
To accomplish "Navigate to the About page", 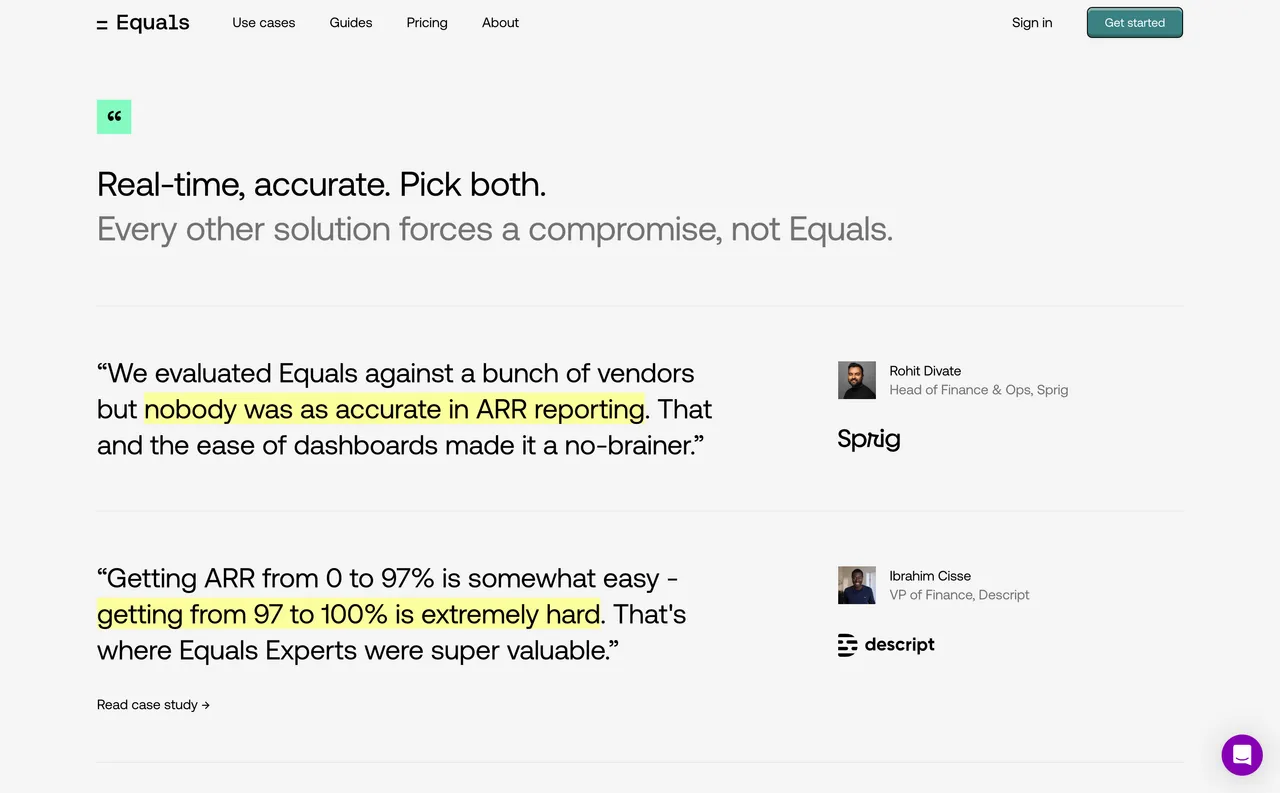I will (500, 23).
